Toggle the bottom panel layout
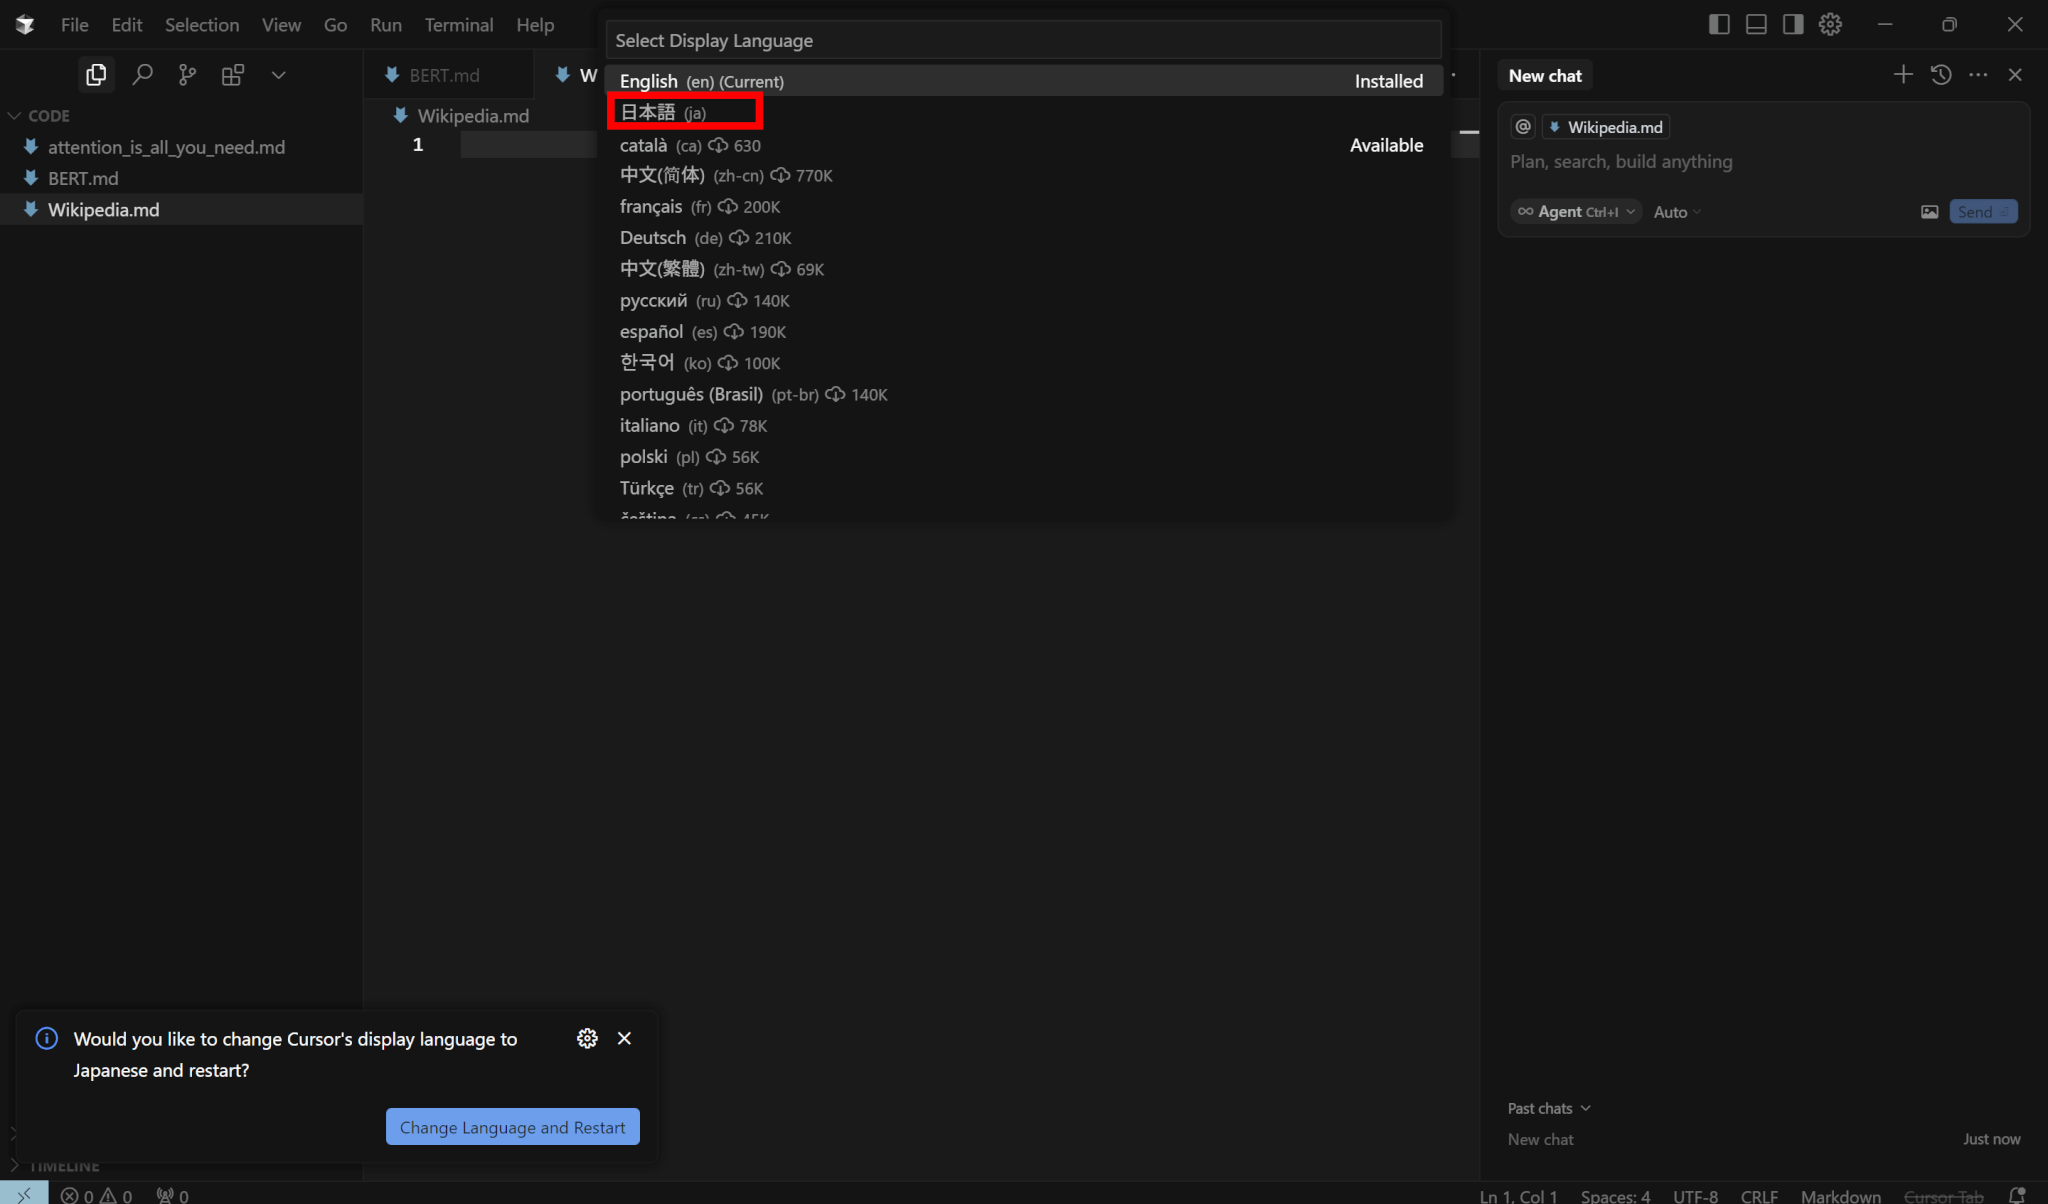Image resolution: width=2048 pixels, height=1204 pixels. (x=1756, y=25)
